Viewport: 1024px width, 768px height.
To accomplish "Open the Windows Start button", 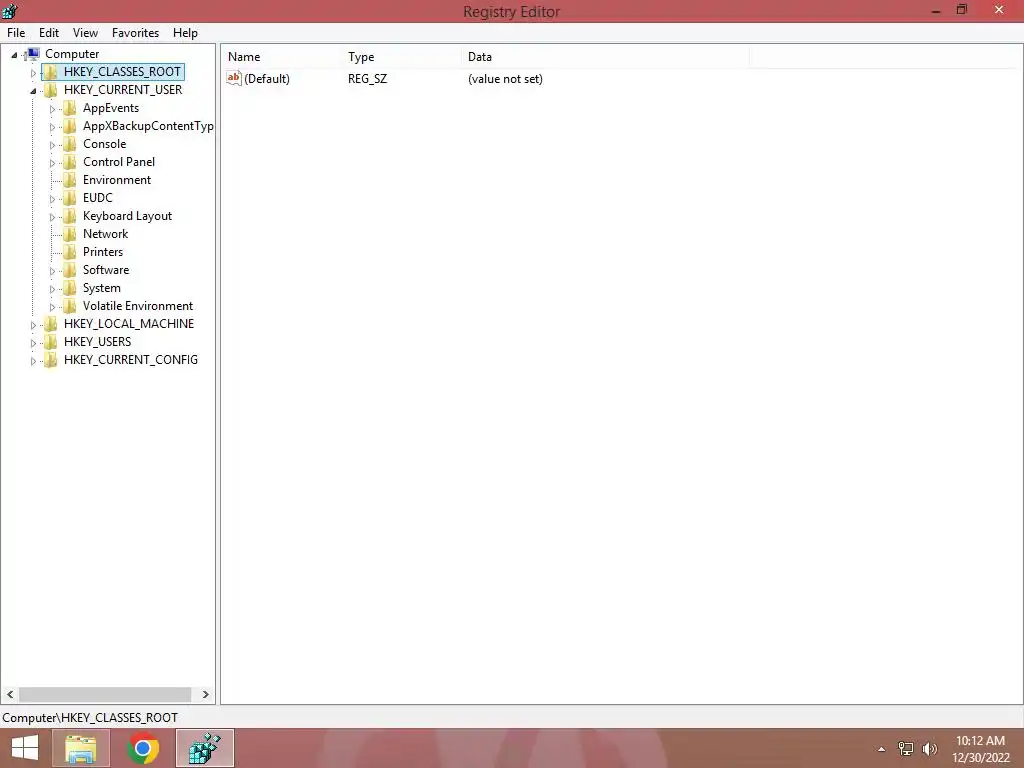I will [x=25, y=748].
